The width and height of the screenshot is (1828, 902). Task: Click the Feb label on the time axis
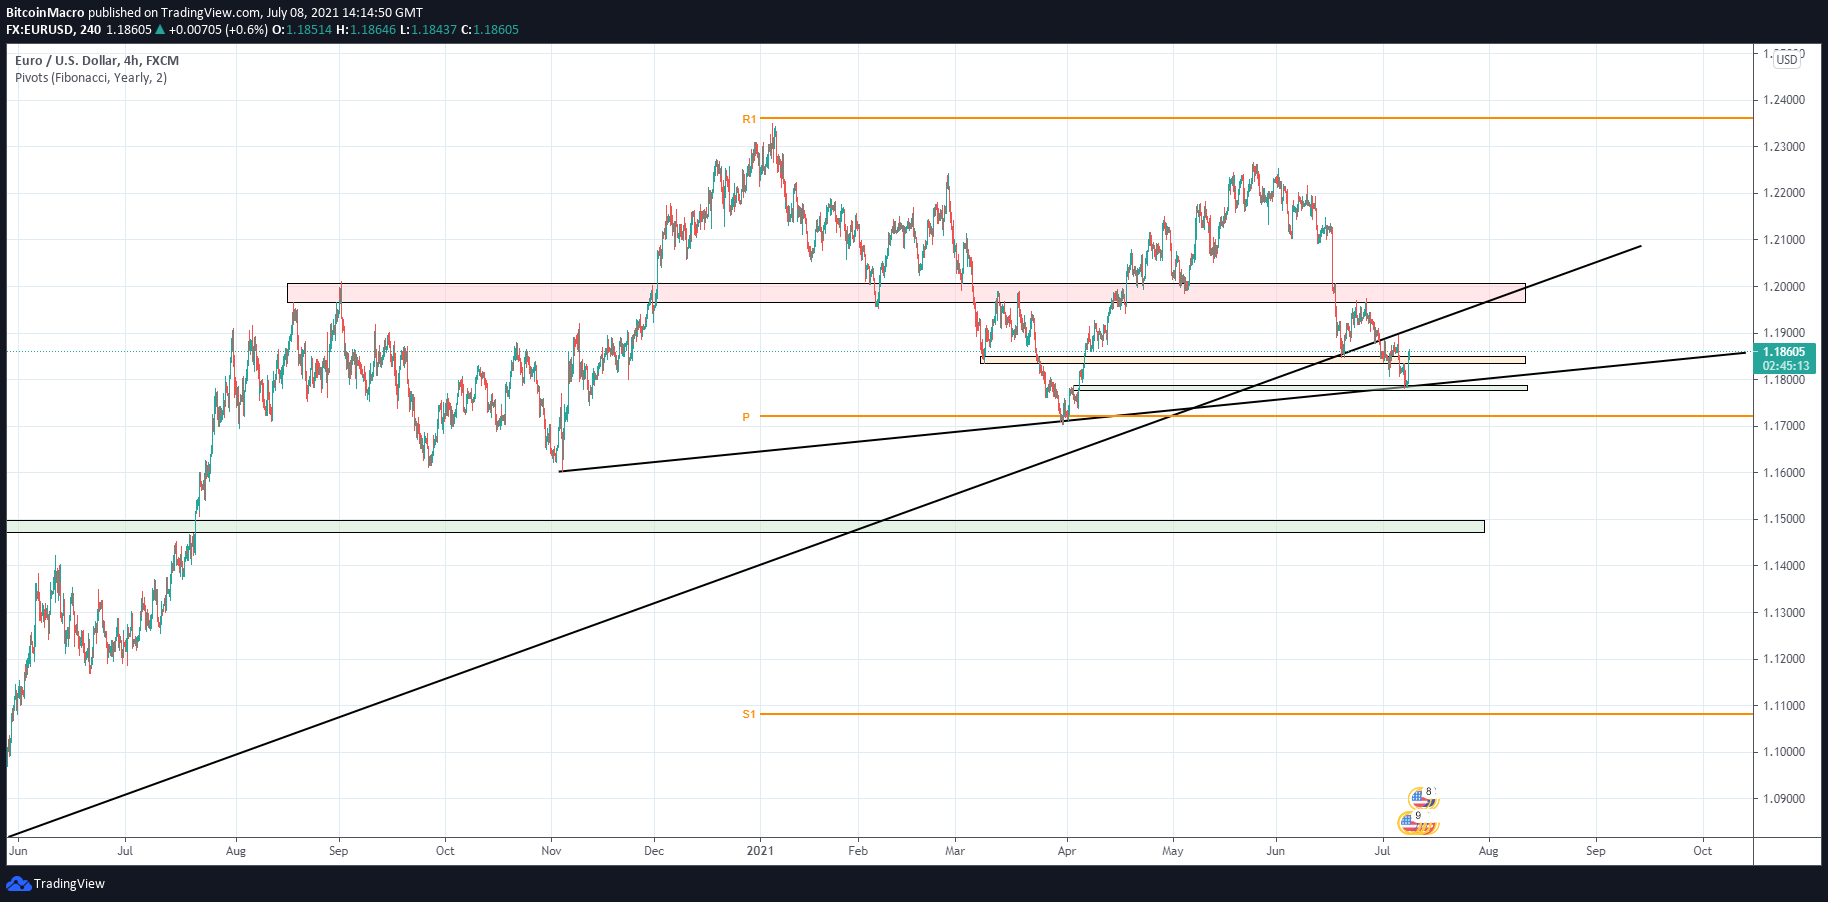point(858,851)
